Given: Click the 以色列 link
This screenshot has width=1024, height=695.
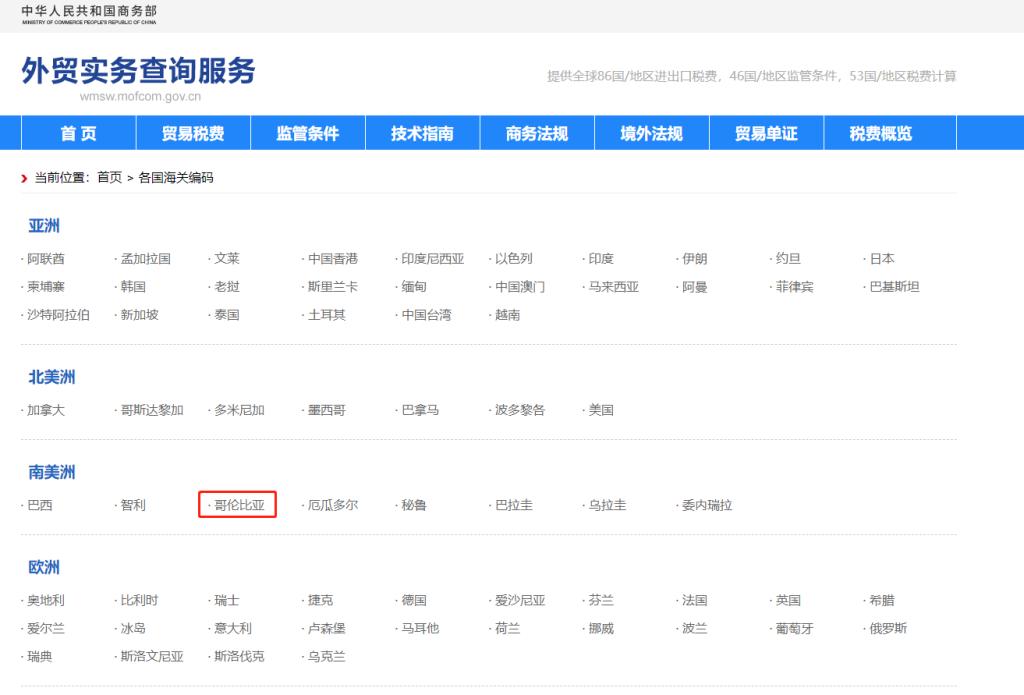Looking at the screenshot, I should click(514, 259).
